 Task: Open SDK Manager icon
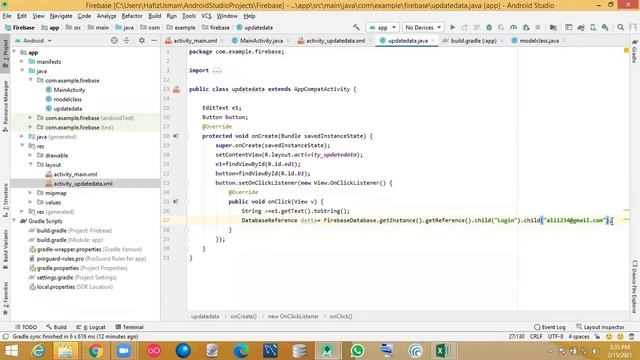click(x=605, y=27)
